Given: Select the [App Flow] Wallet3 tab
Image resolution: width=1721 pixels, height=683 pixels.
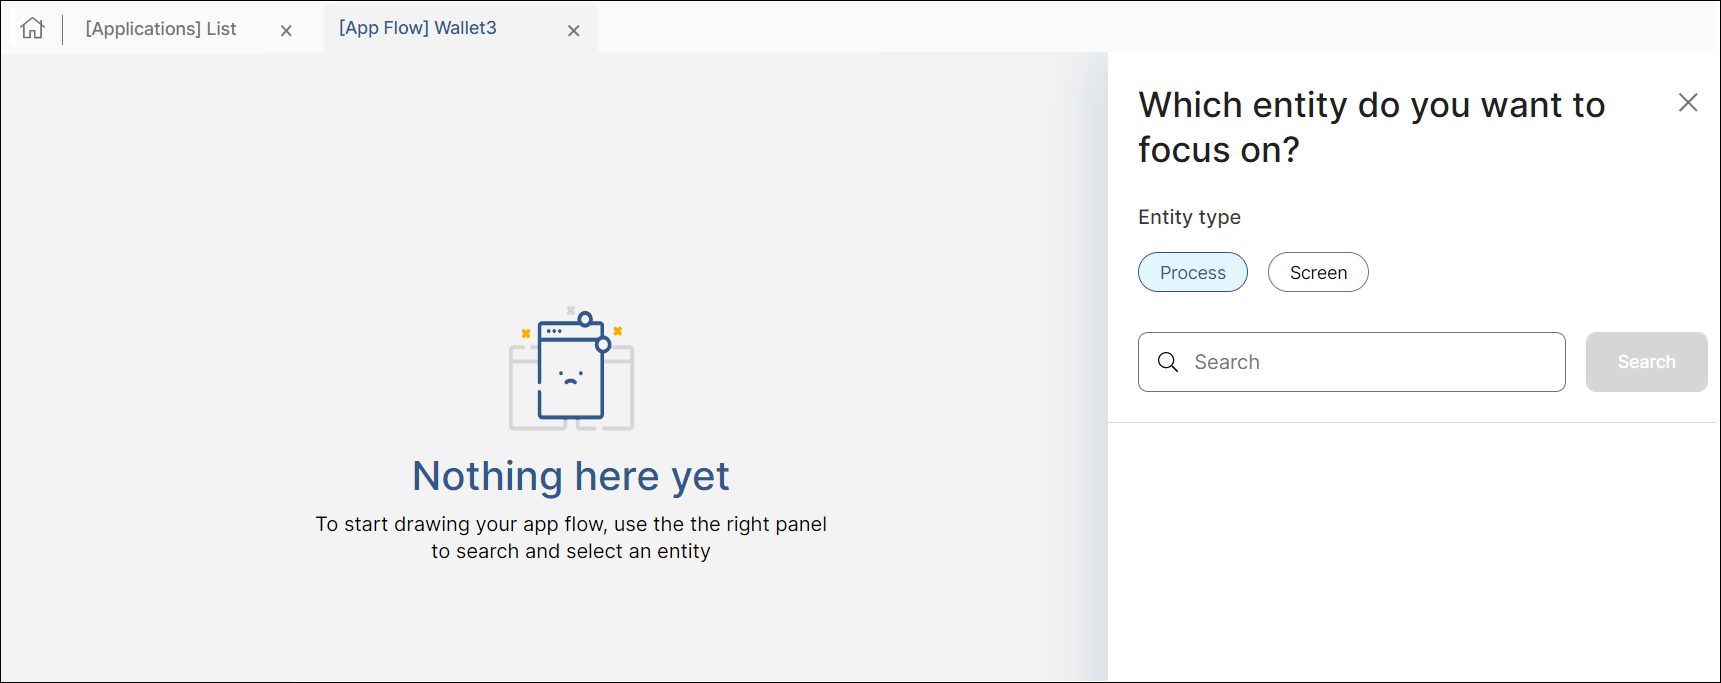Looking at the screenshot, I should [x=418, y=28].
